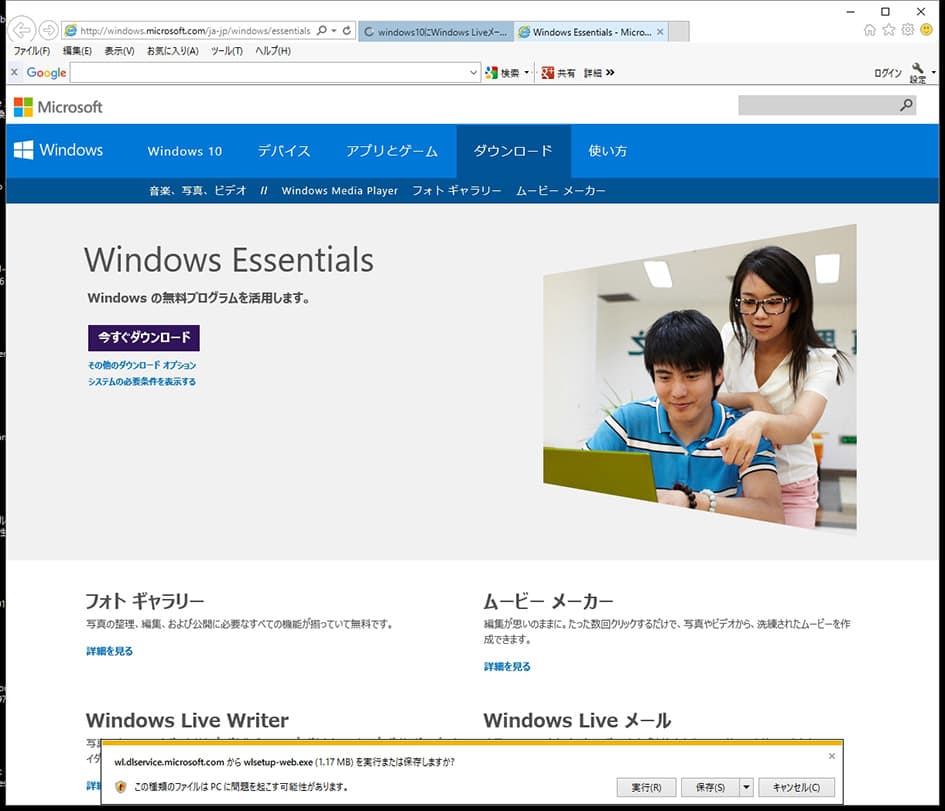Open the お気に入り(A) menu
This screenshot has height=811, width=945.
172,51
